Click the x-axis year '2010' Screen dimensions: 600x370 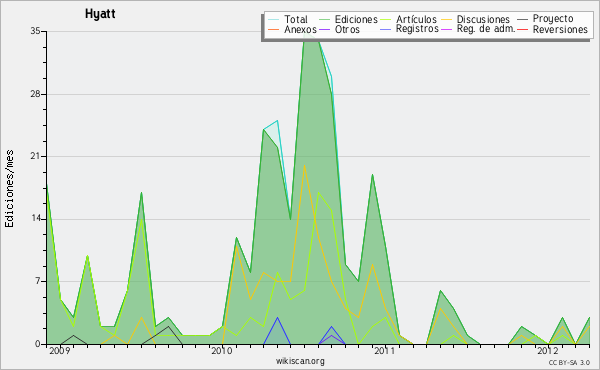(222, 351)
